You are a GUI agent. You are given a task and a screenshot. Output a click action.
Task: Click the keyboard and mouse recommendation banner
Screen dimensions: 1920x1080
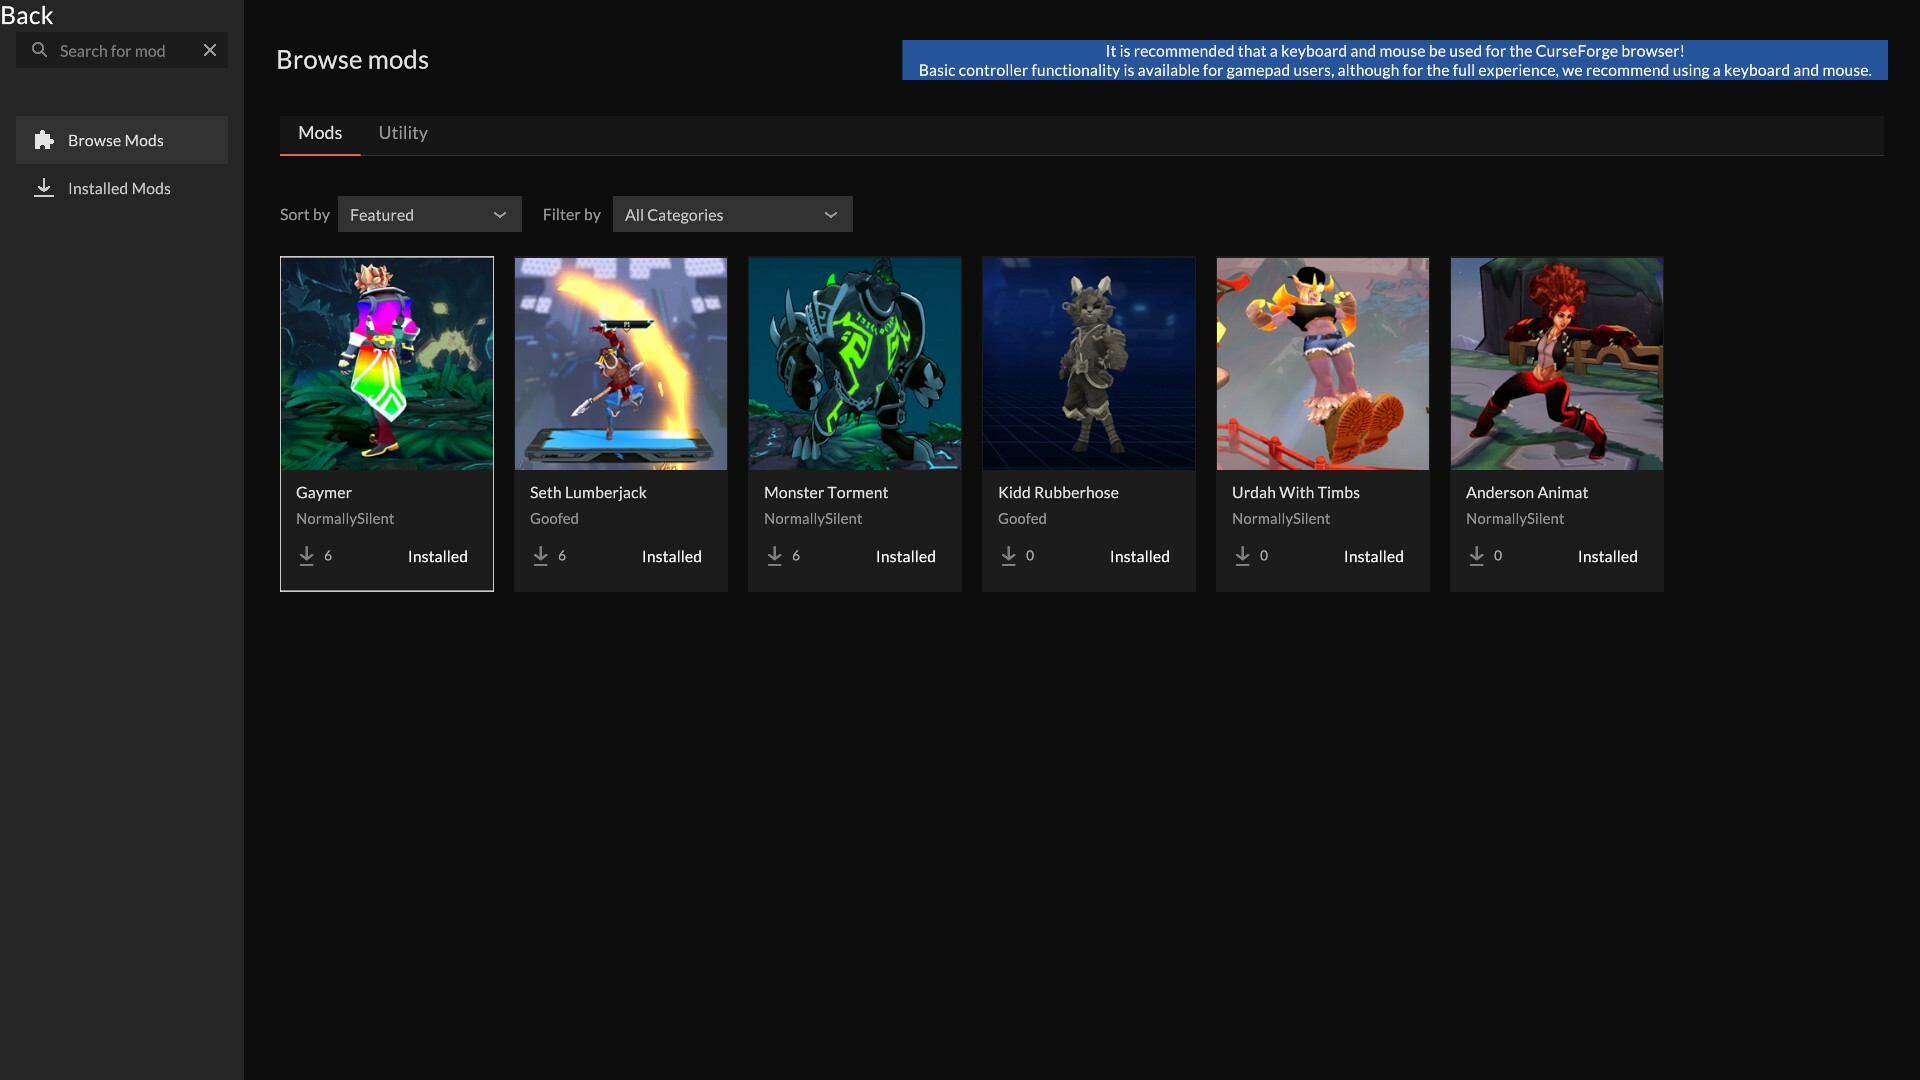(x=1395, y=60)
